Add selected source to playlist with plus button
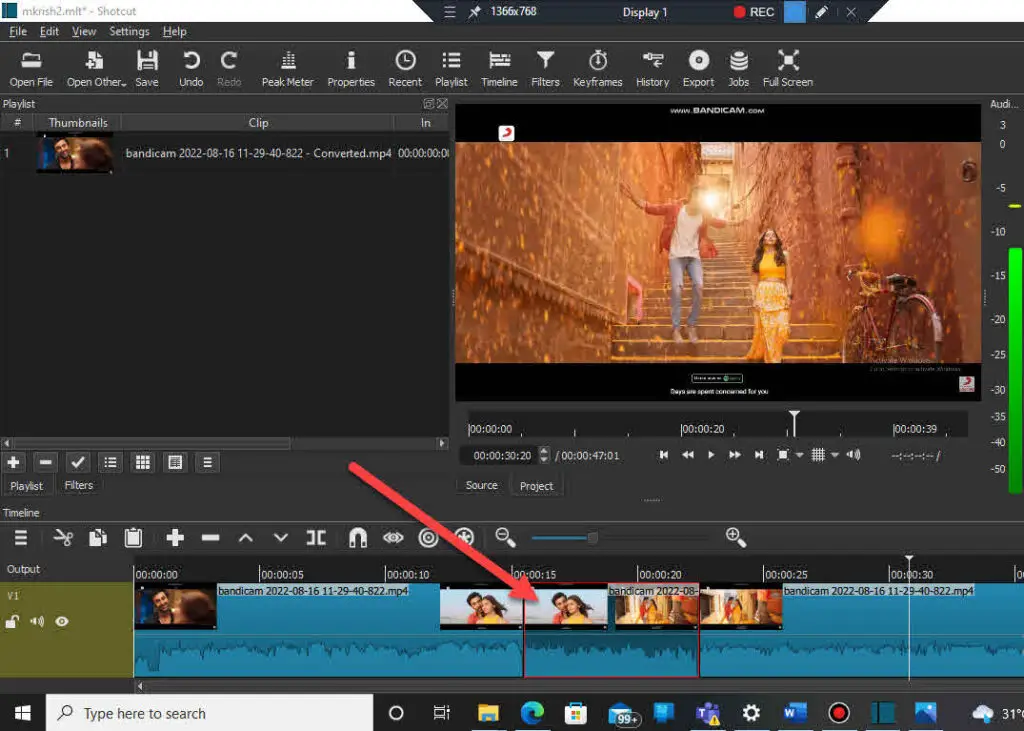1024x731 pixels. (13, 463)
